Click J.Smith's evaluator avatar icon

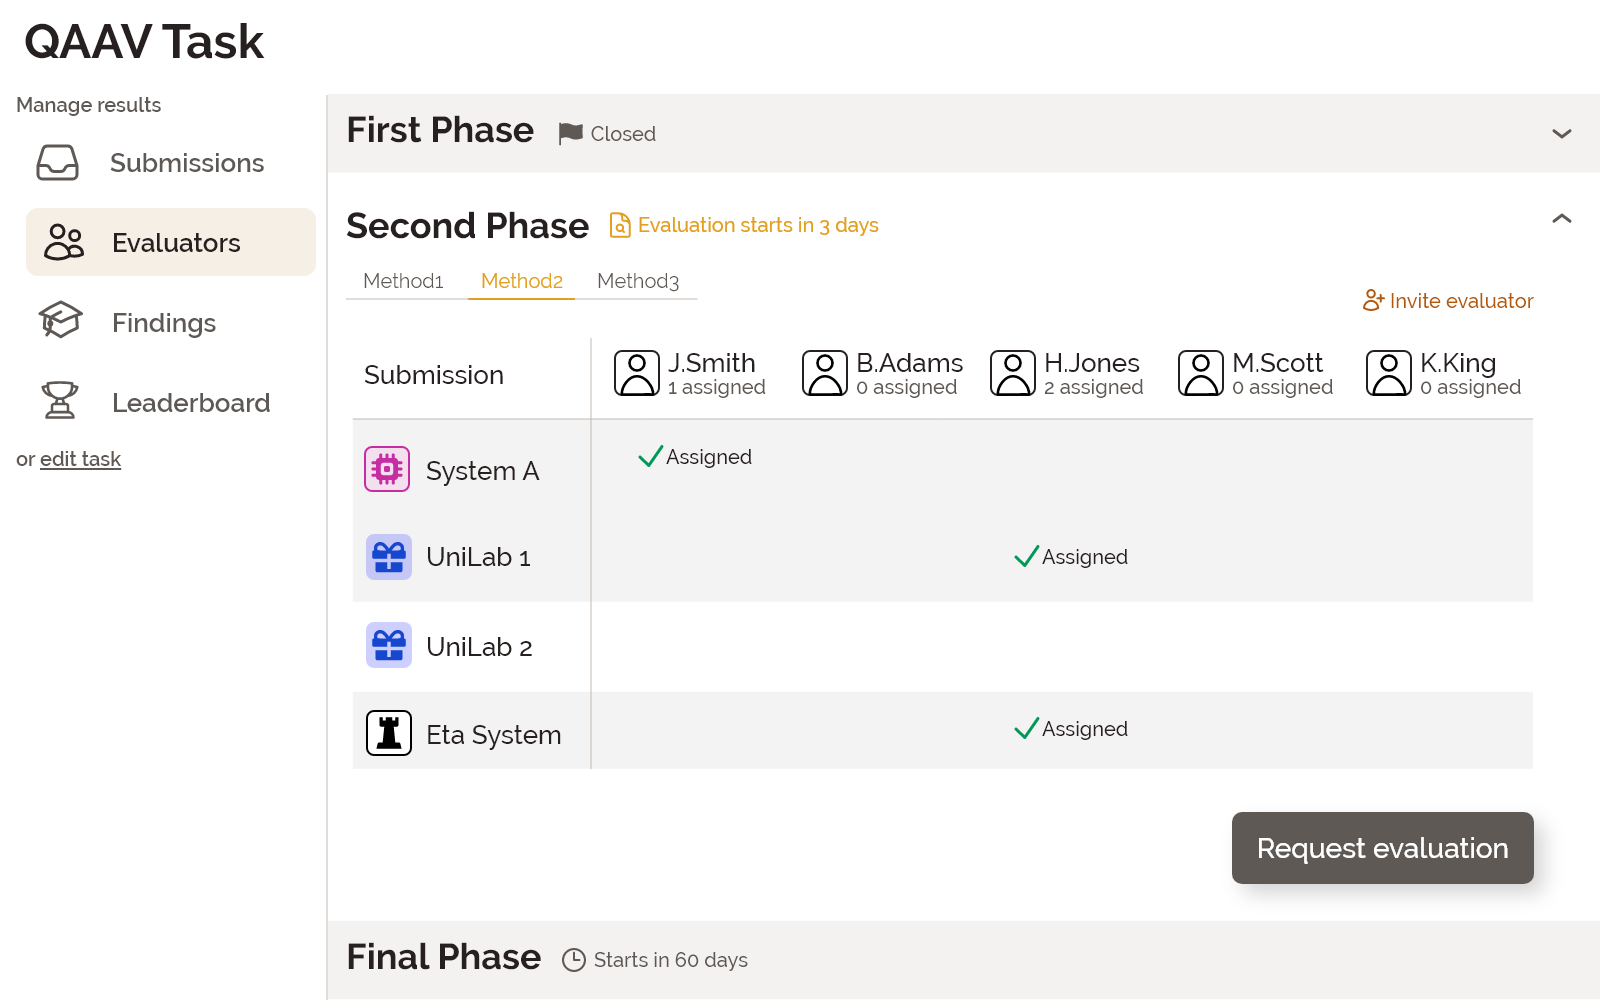(x=637, y=373)
